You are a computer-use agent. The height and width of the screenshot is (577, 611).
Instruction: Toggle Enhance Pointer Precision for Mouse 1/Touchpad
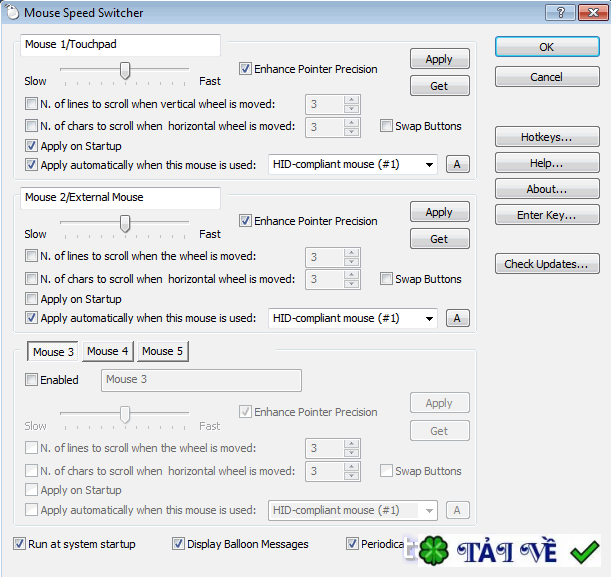tap(245, 69)
